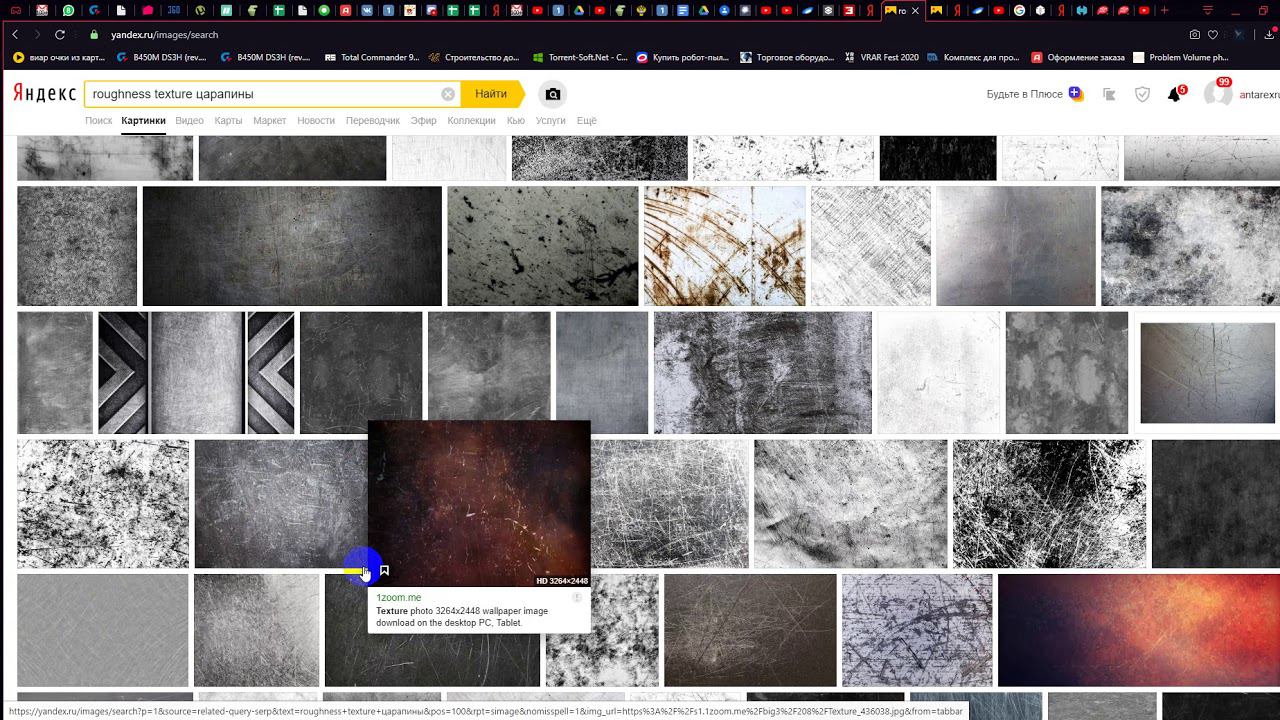Open the enlarged dark red scratched texture image
1280x720 pixels.
pyautogui.click(x=479, y=503)
